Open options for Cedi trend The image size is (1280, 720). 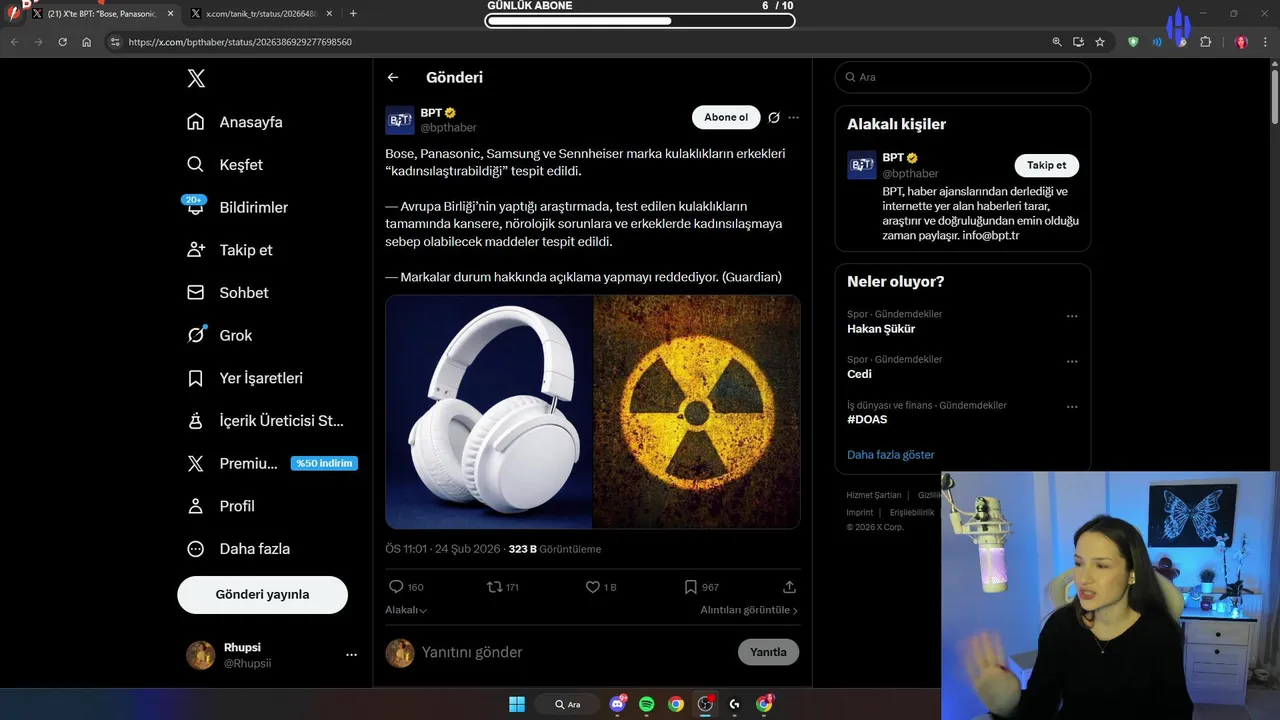click(x=1072, y=361)
